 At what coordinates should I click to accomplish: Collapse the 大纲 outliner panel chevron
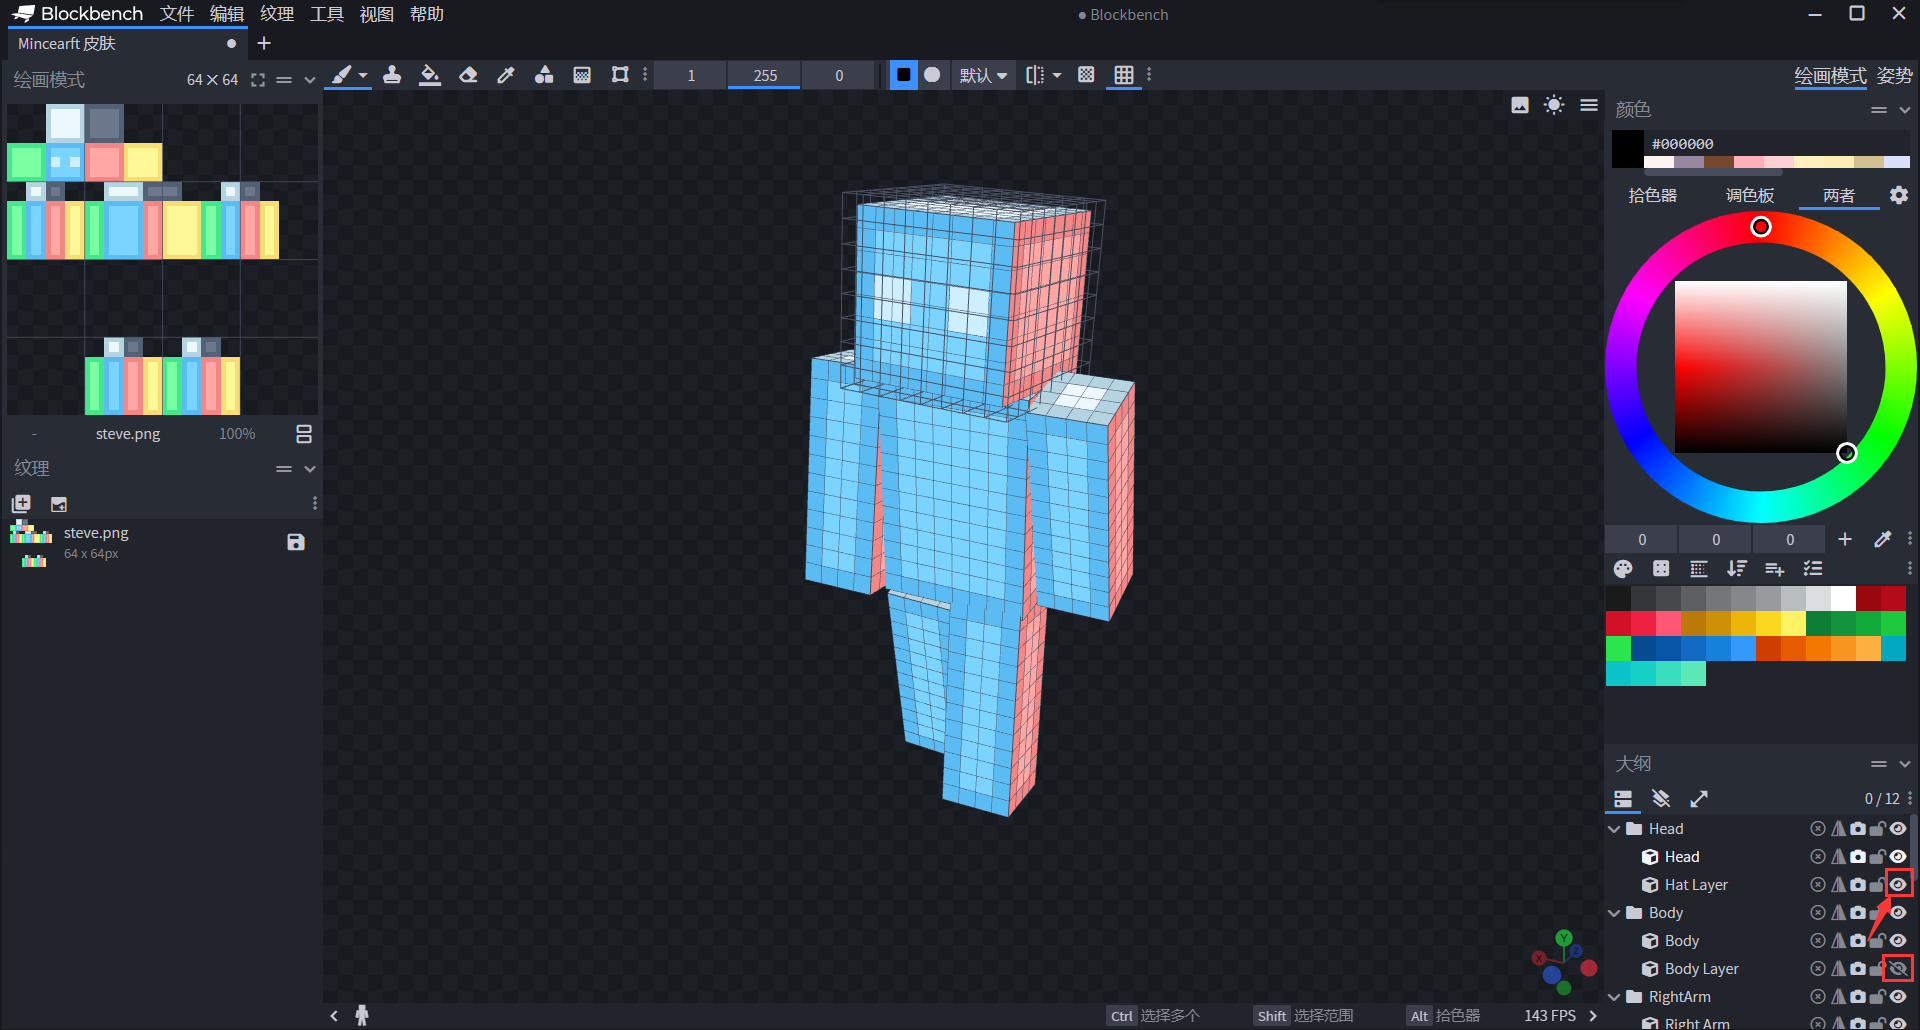(x=1905, y=764)
